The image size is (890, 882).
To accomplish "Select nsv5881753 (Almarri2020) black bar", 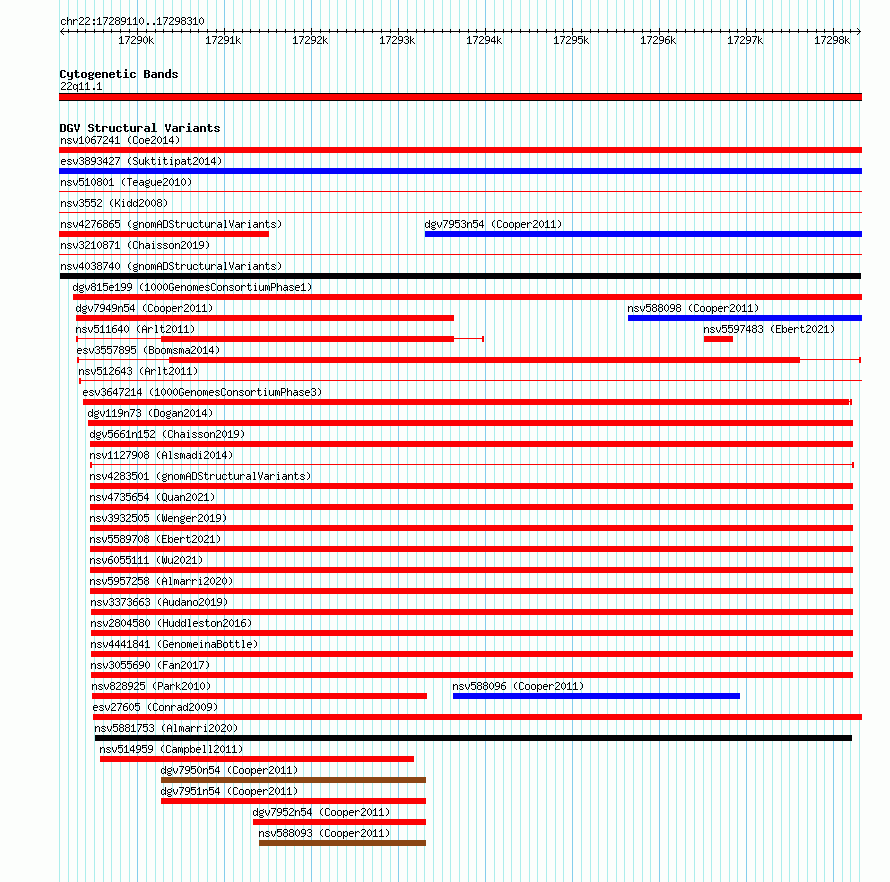I will click(473, 738).
